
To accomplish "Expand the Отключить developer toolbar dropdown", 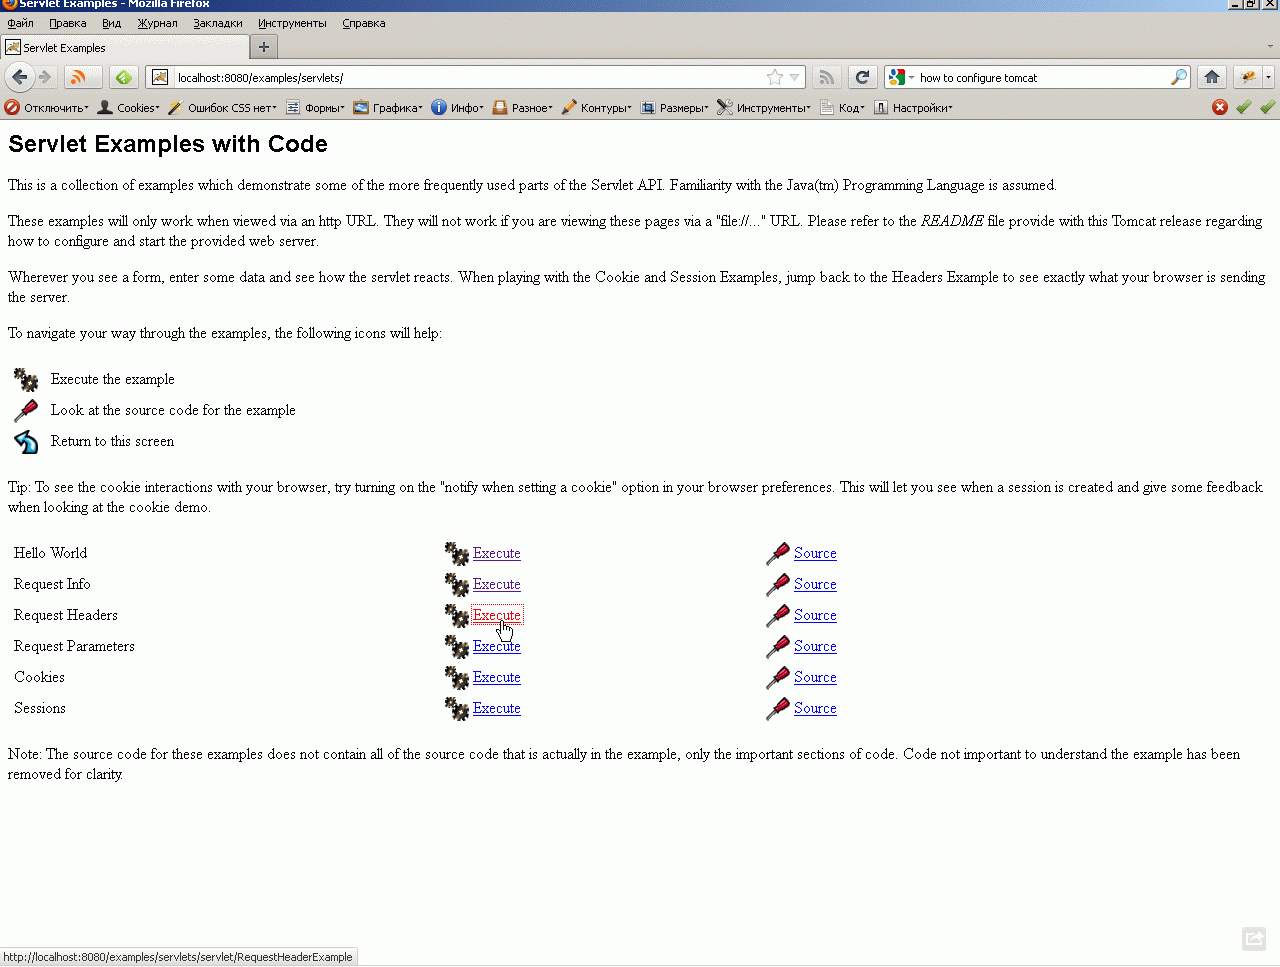I will pyautogui.click(x=47, y=107).
